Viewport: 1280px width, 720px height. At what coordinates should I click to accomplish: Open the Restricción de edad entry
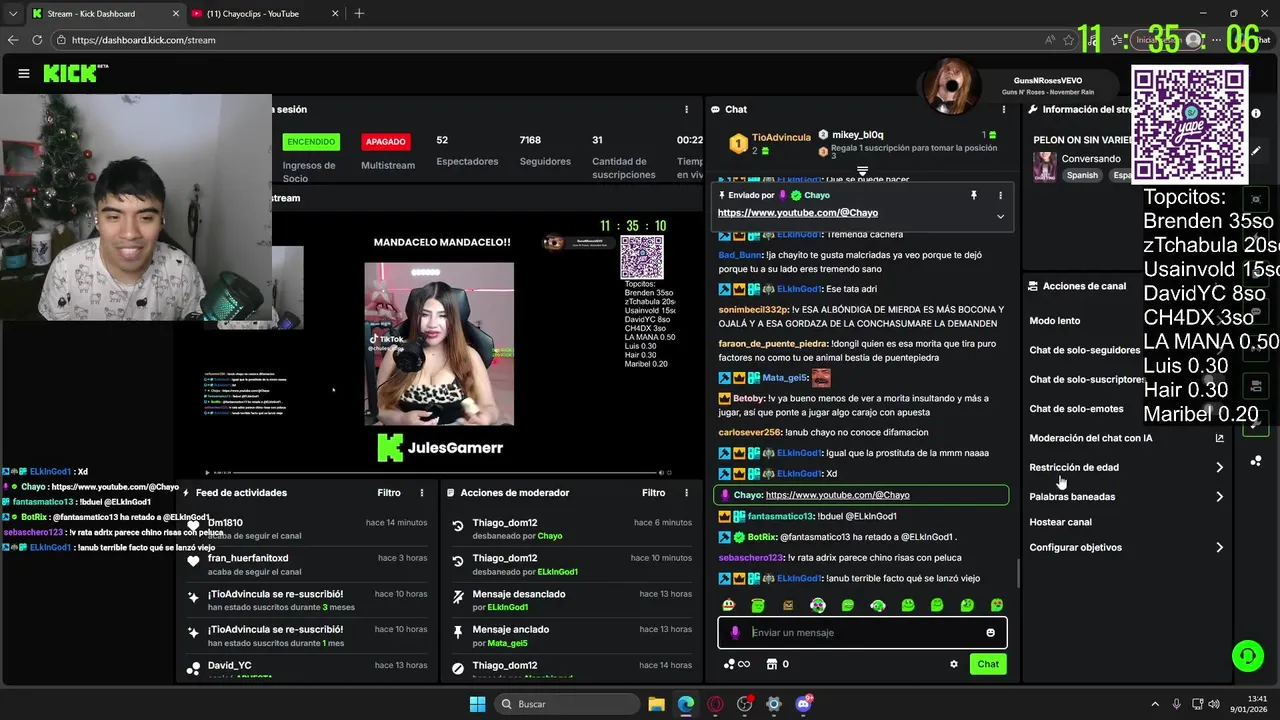(1074, 467)
